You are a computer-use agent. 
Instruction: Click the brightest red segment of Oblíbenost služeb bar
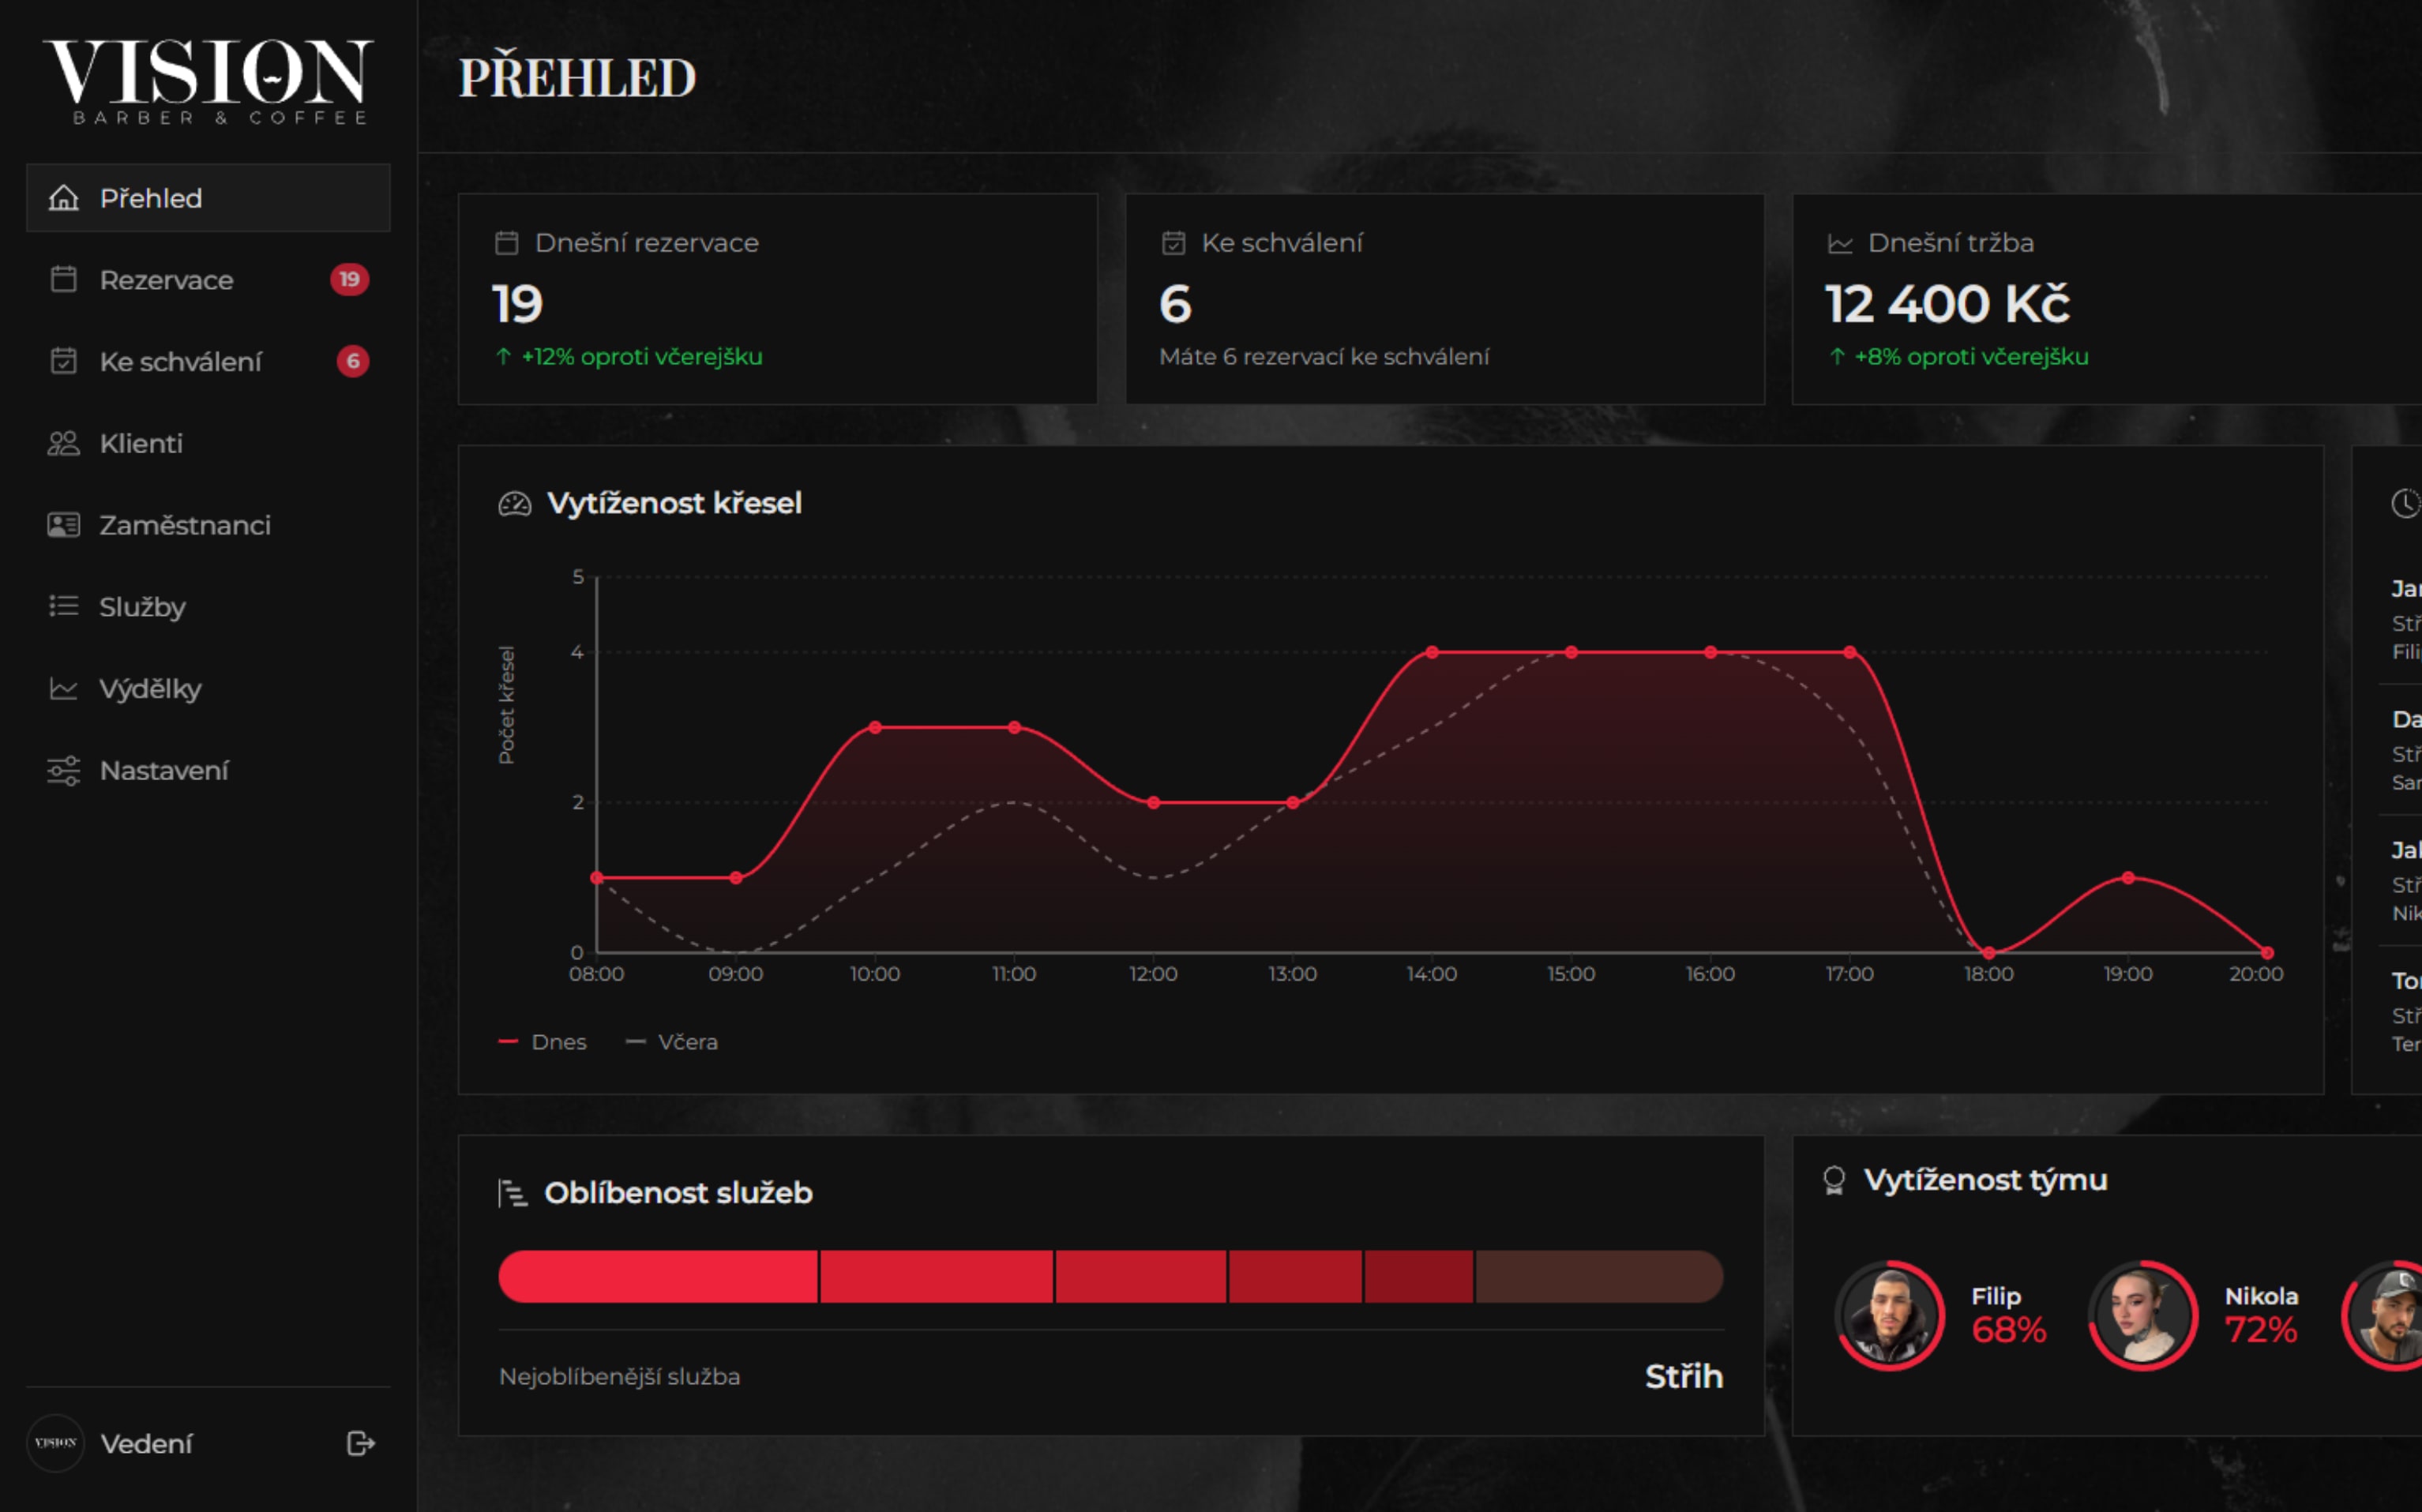[658, 1276]
